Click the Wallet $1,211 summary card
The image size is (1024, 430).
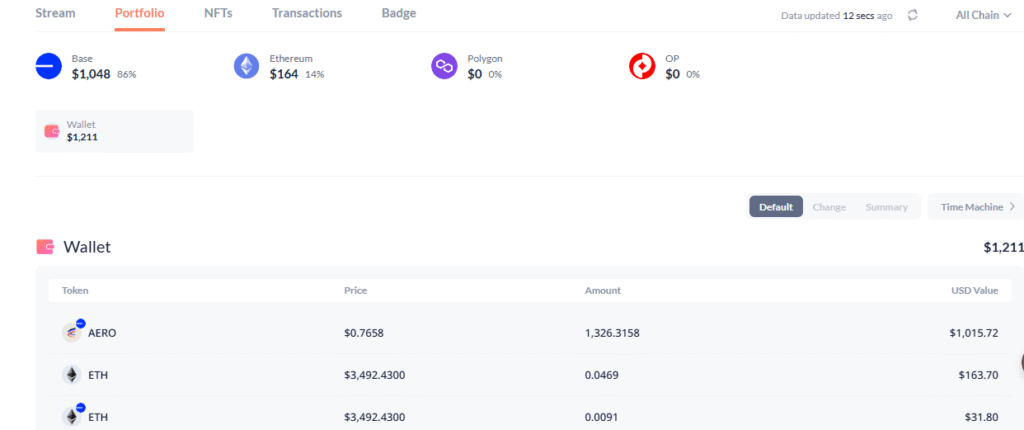[114, 131]
